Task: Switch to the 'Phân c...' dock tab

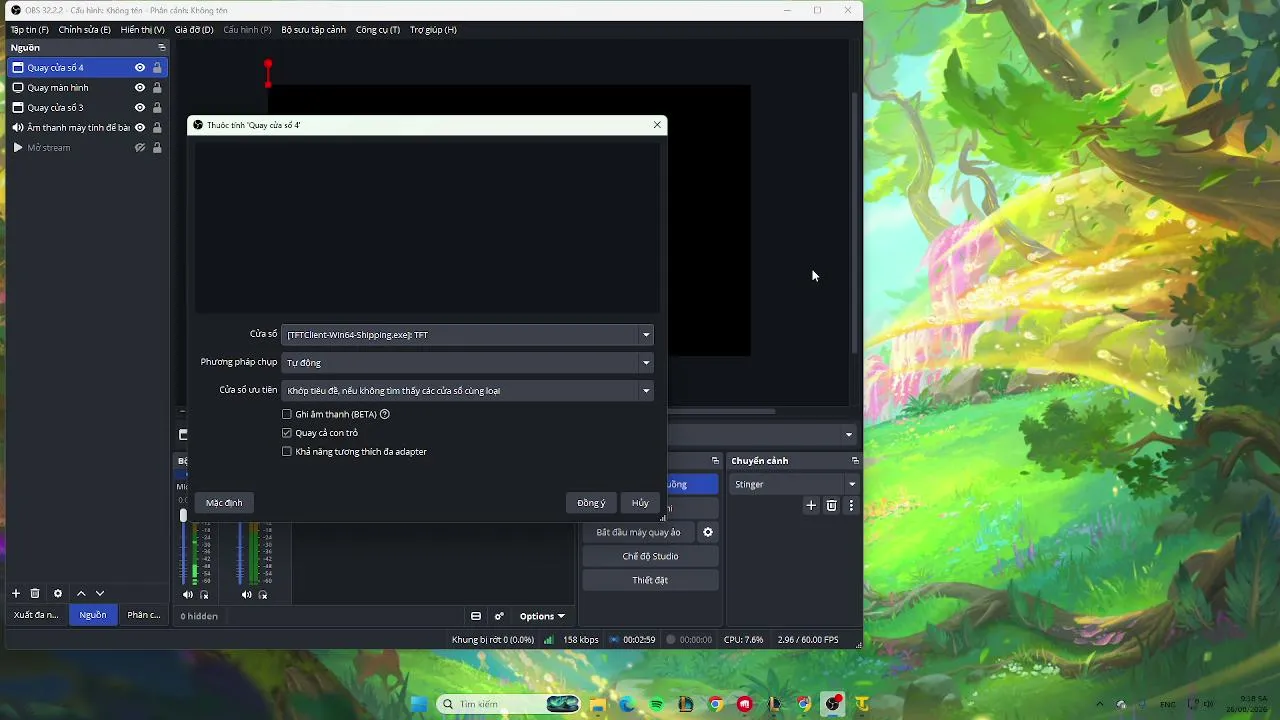Action: (x=144, y=615)
